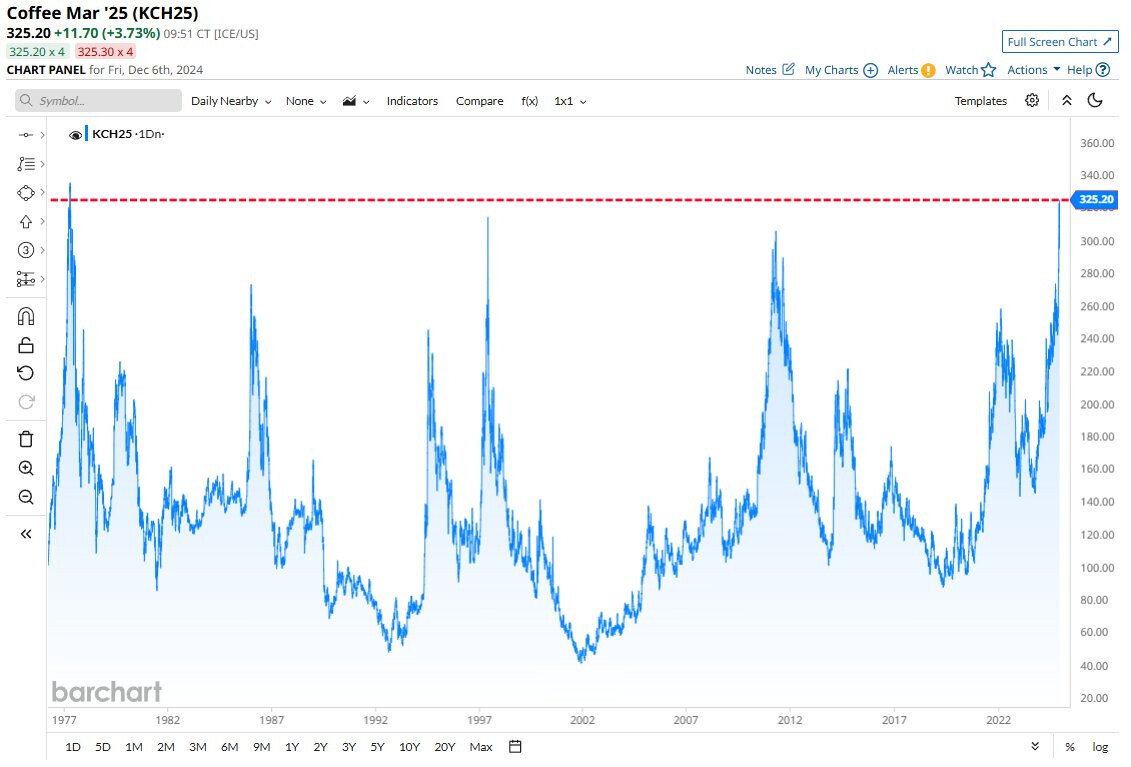Click the Symbol search input field
The image size is (1131, 767).
98,101
